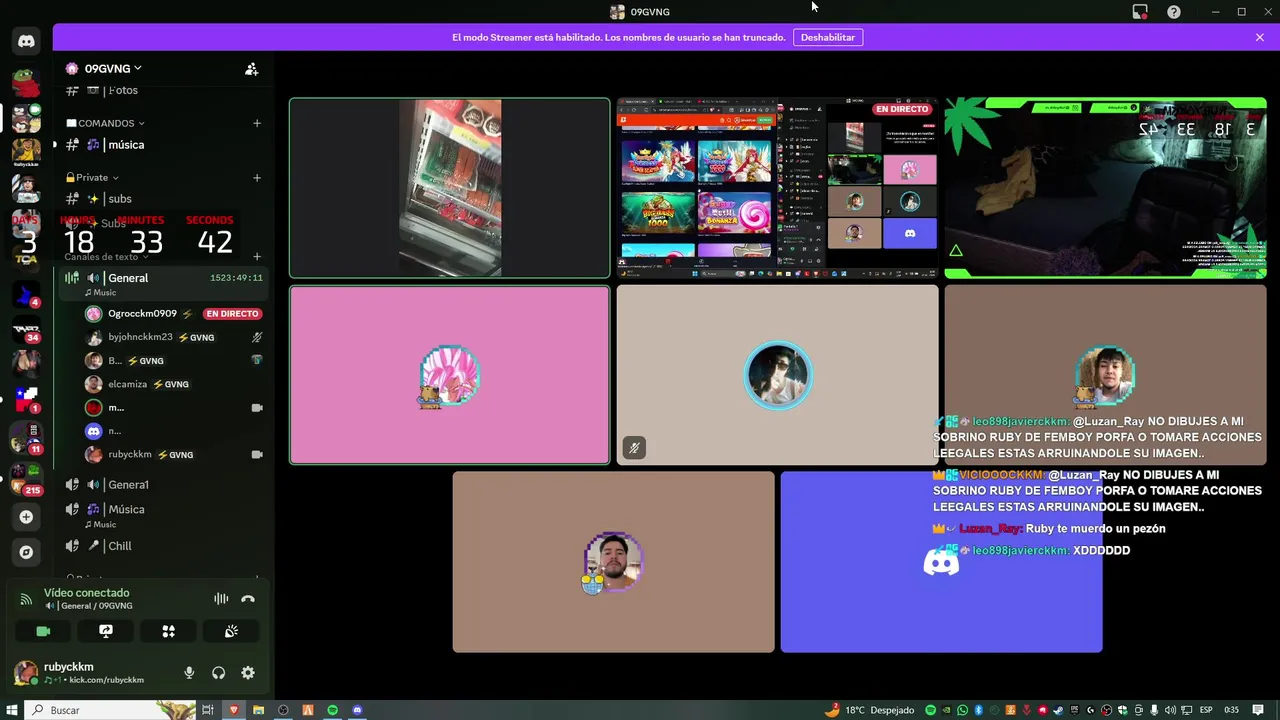Image resolution: width=1280 pixels, height=720 pixels.
Task: Open the soundboard button
Action: (x=231, y=631)
